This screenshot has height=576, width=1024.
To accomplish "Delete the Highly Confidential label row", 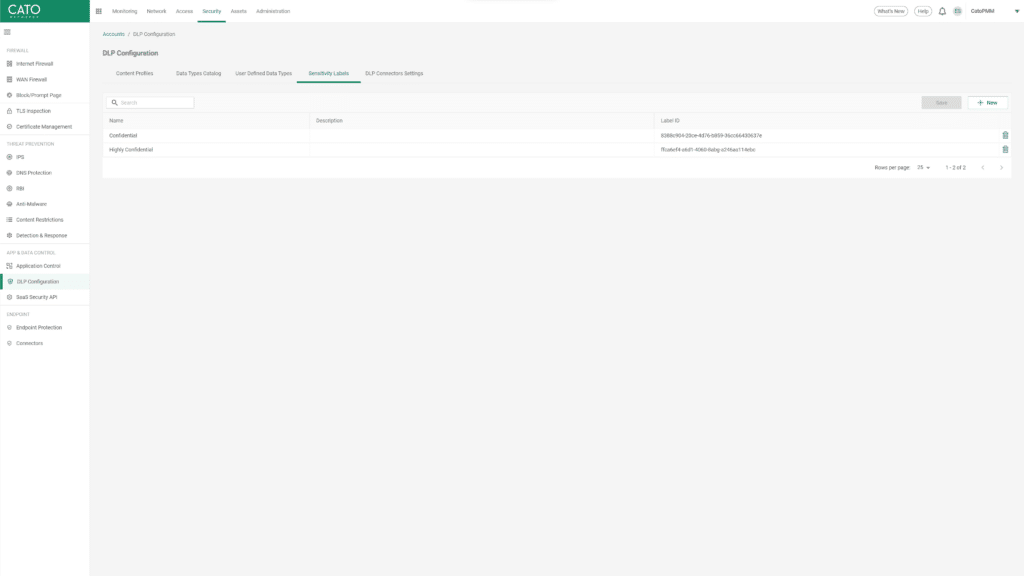I will coord(1005,149).
